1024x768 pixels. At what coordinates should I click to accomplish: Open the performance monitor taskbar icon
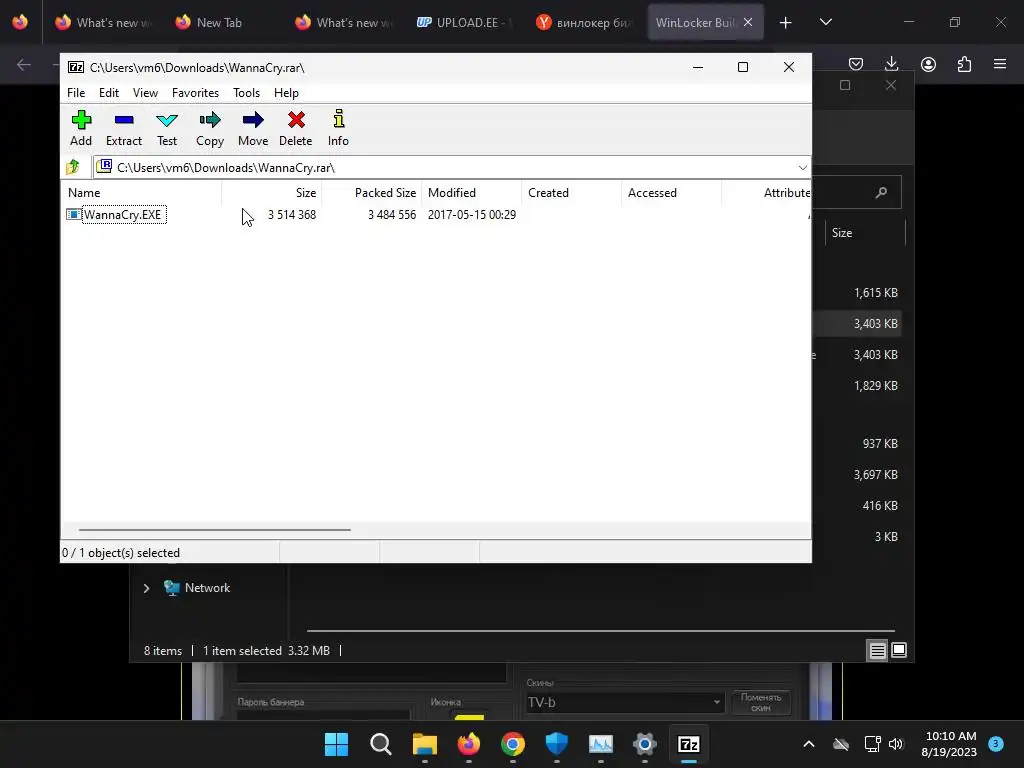[x=600, y=744]
